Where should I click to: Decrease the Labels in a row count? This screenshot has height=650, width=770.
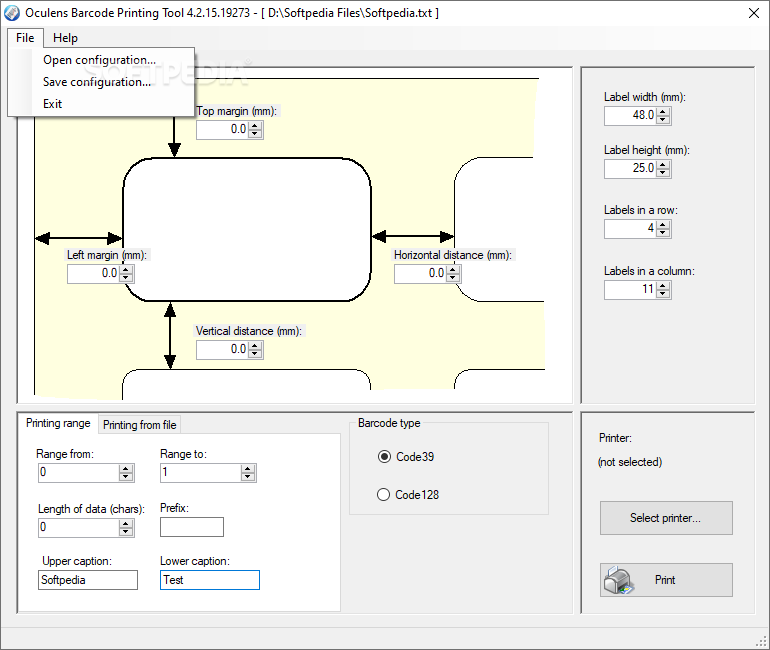pyautogui.click(x=663, y=232)
